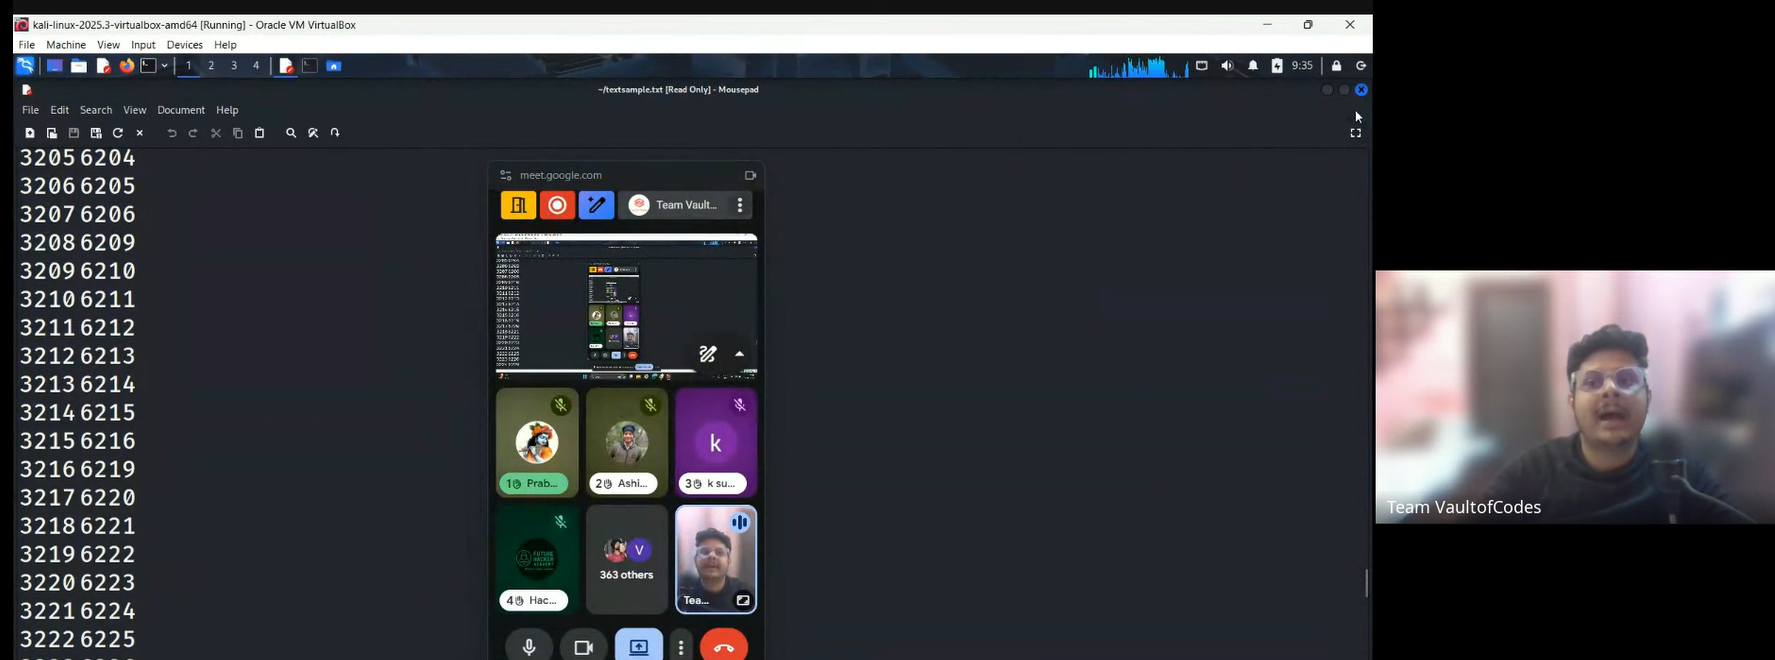The image size is (1775, 660).
Task: Open VirtualBox Devices menu
Action: pyautogui.click(x=184, y=45)
